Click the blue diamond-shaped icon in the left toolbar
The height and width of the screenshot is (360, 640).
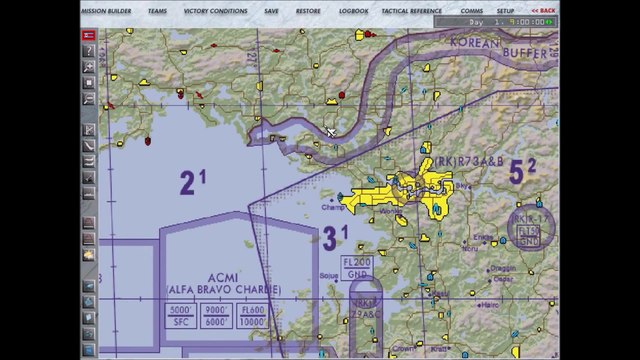89,302
